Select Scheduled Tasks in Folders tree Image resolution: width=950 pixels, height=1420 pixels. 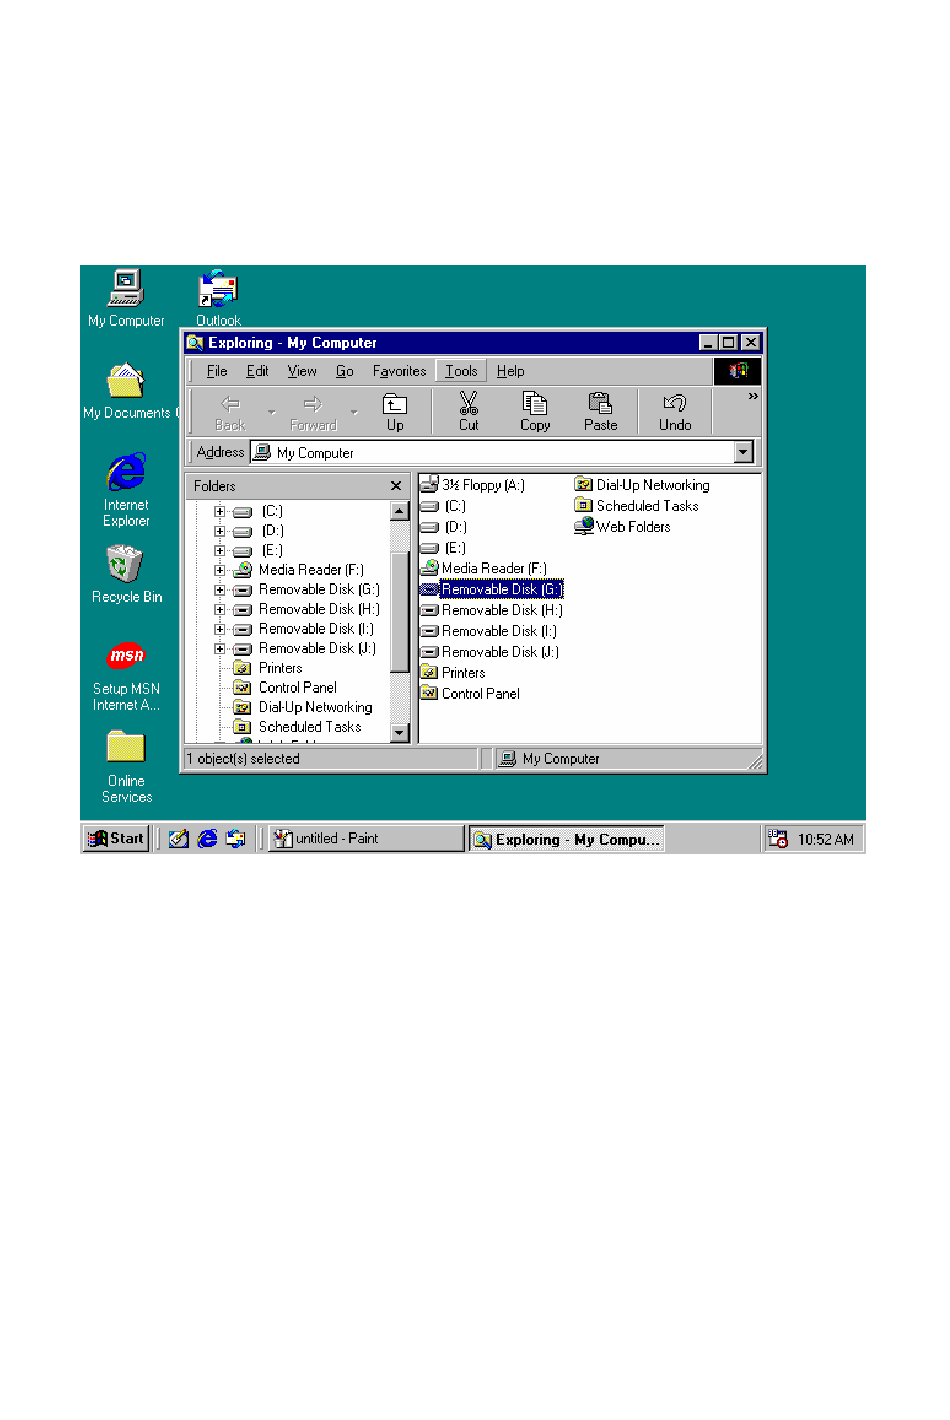click(298, 727)
